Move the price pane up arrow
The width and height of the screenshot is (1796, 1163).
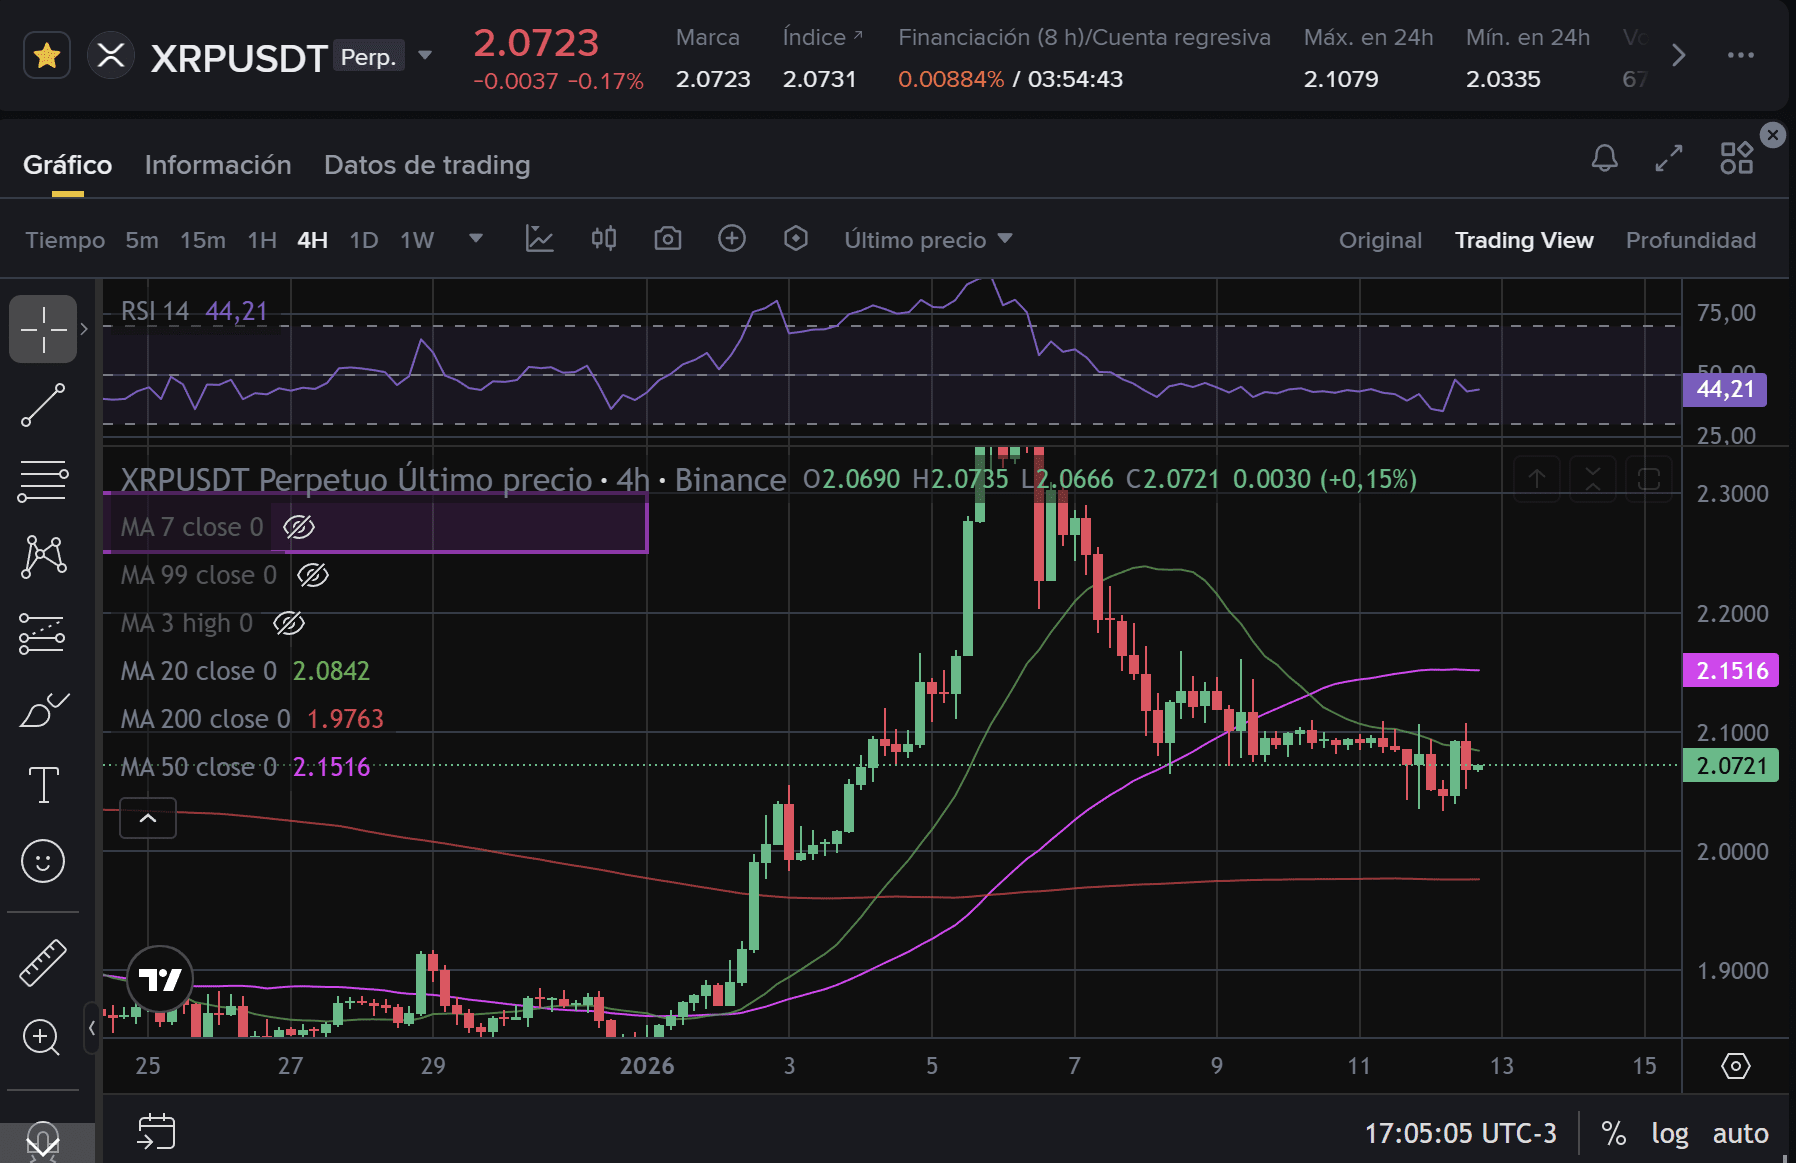tap(1537, 479)
